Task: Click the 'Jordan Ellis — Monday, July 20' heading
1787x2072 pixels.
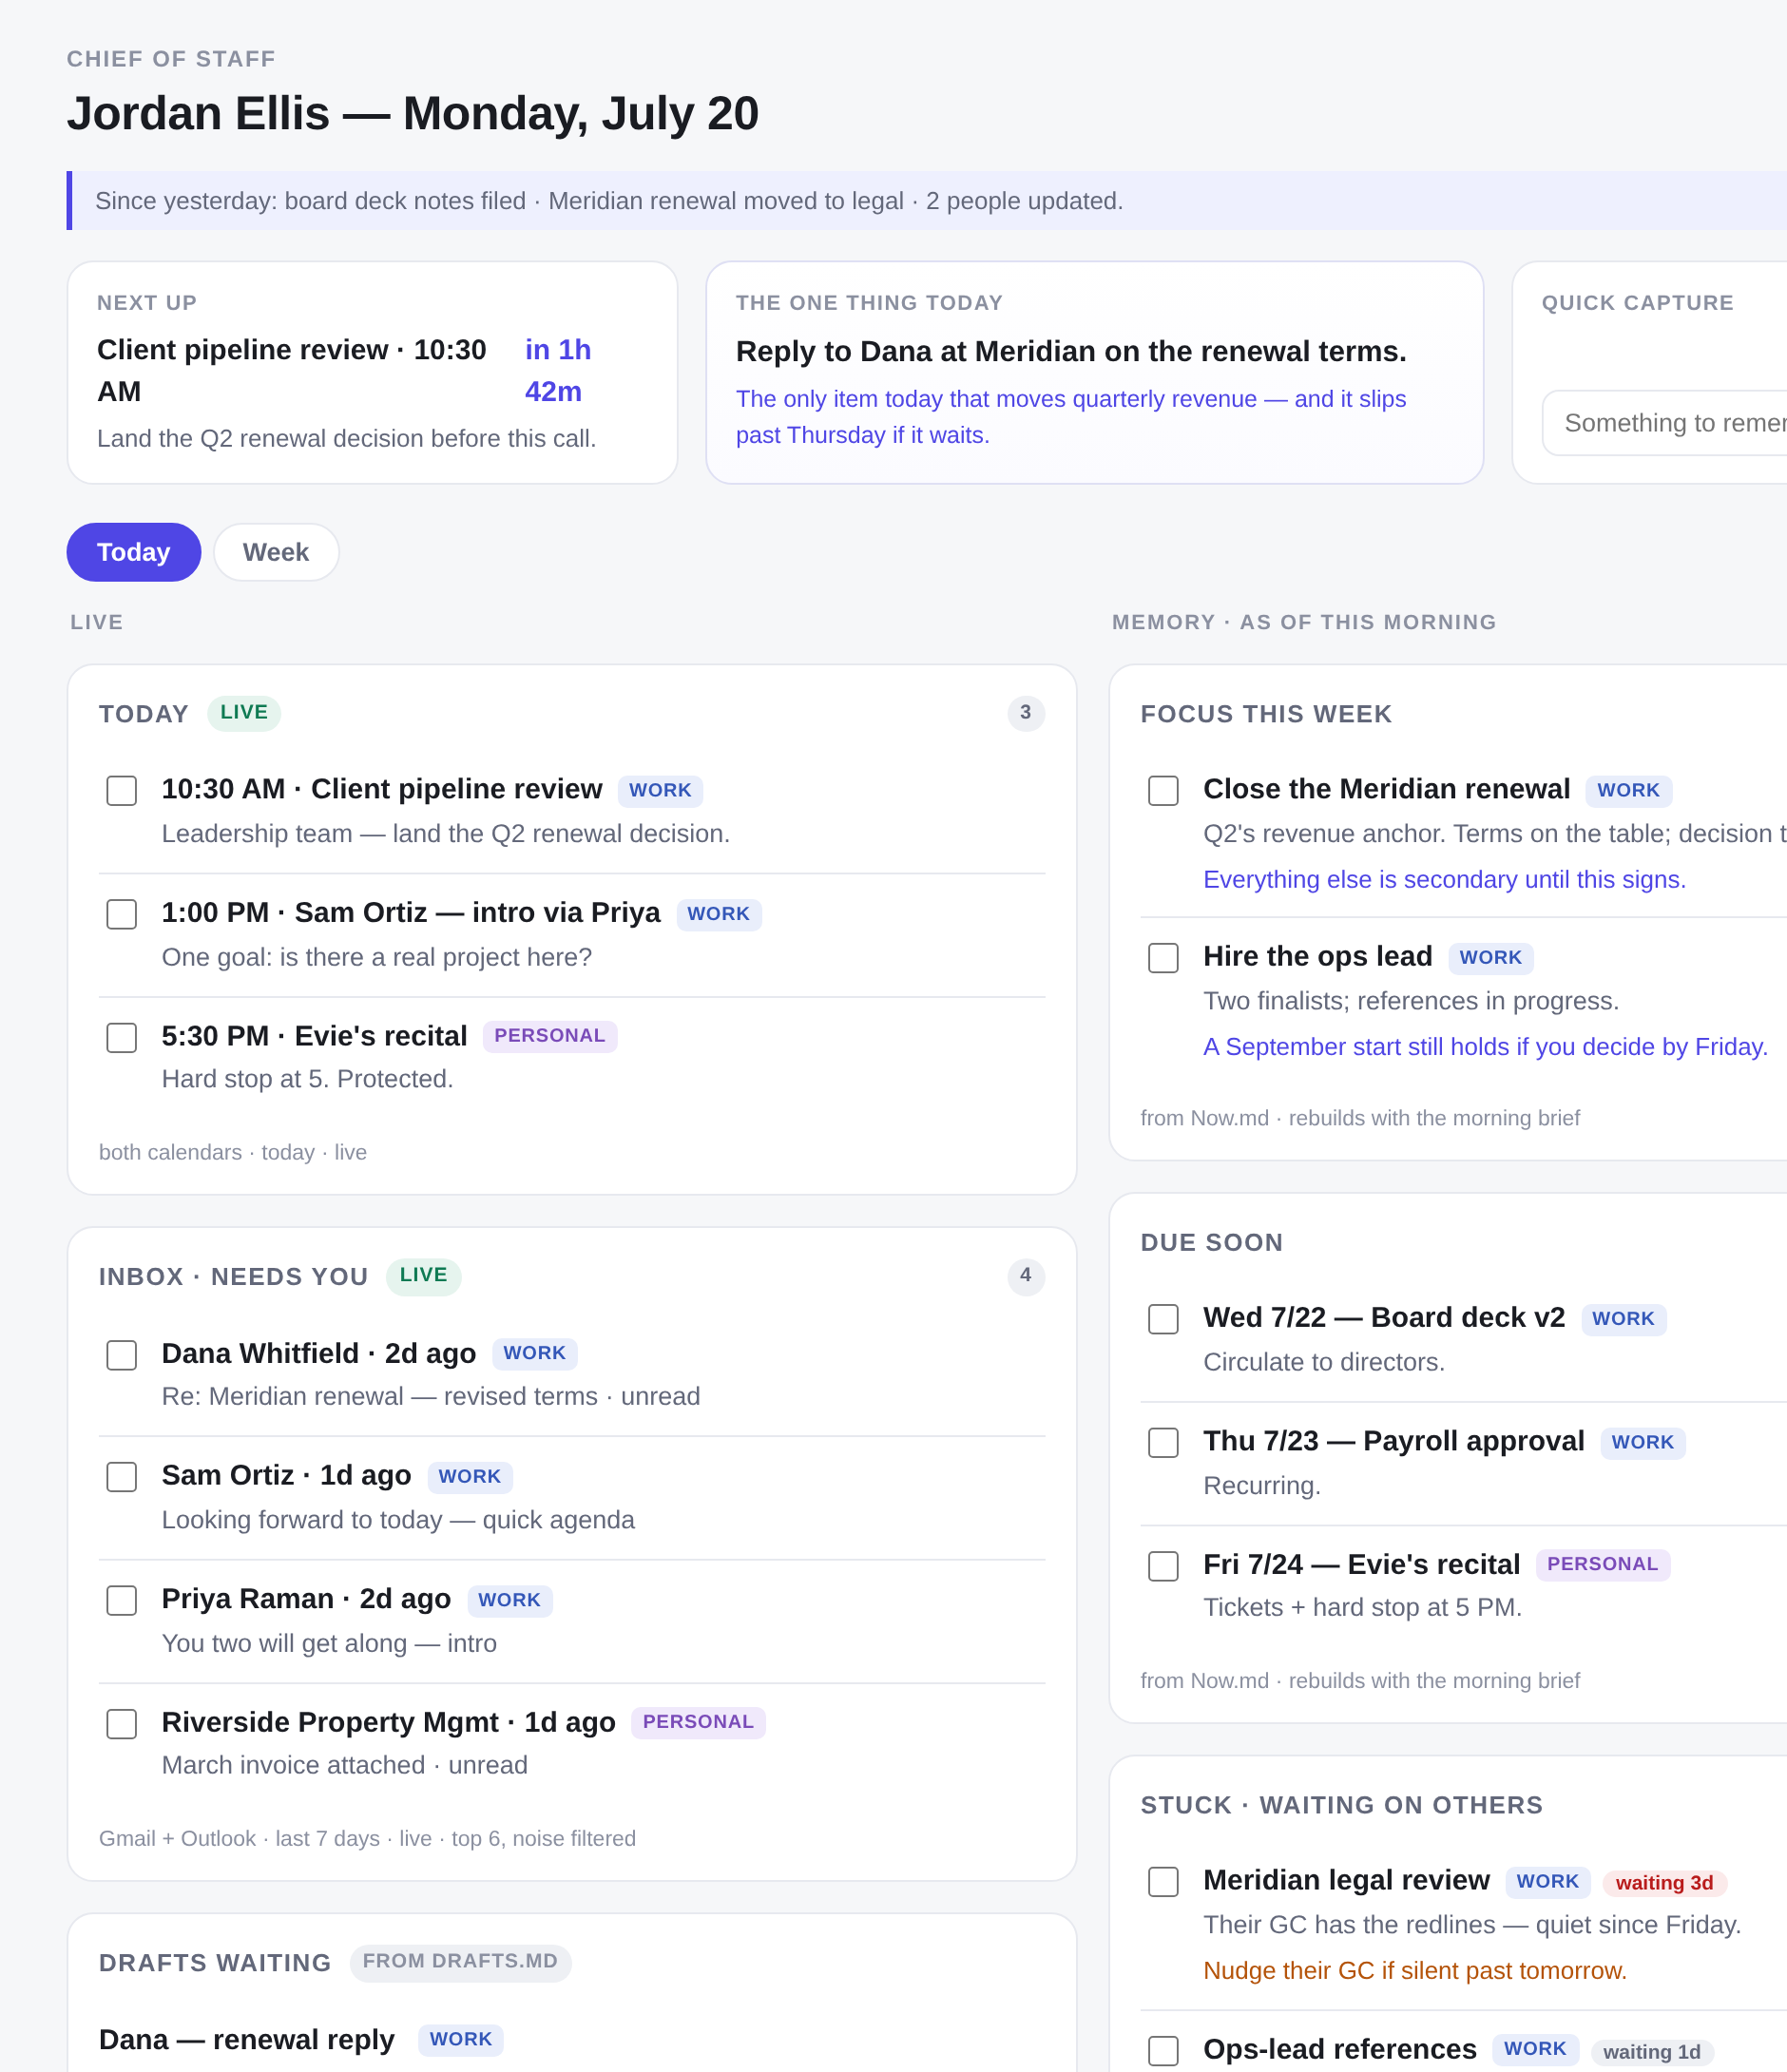Action: pyautogui.click(x=413, y=114)
